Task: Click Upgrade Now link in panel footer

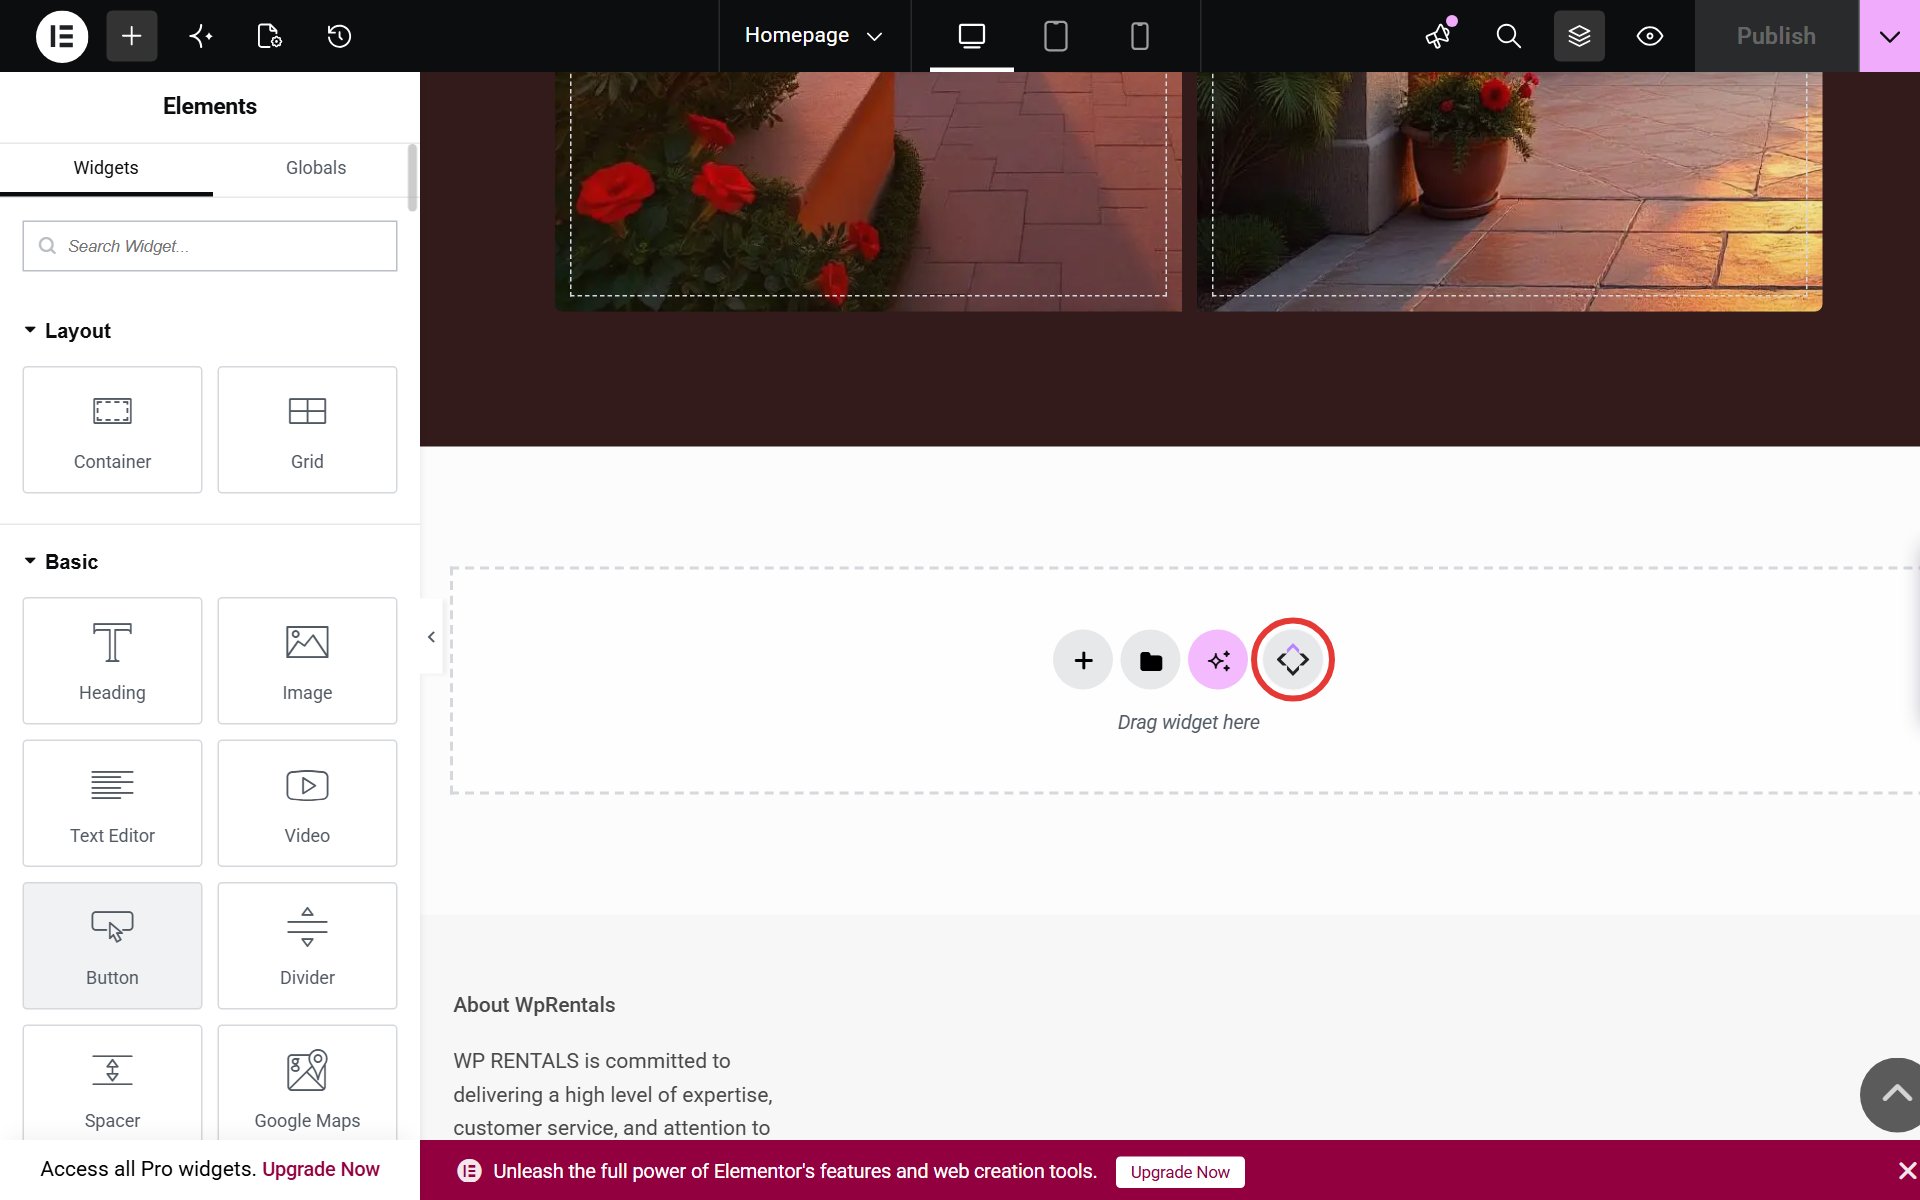Action: click(x=321, y=1169)
